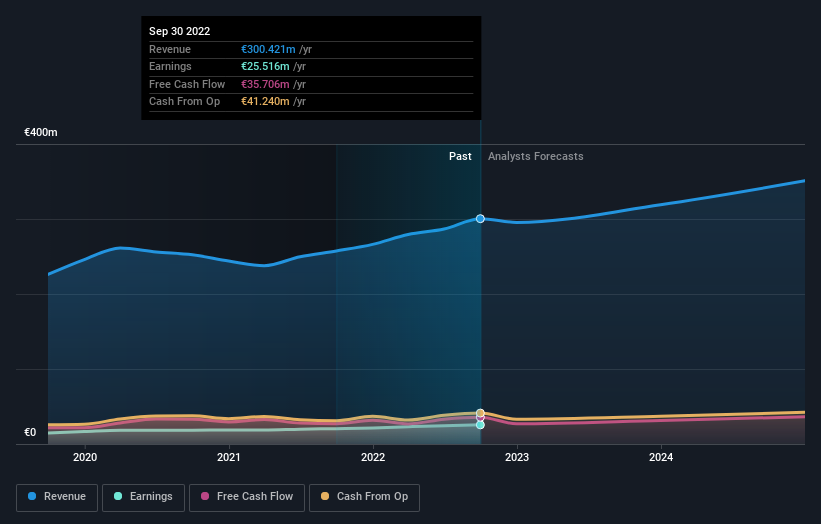
Task: Click the blue Revenue data point marker
Action: [480, 219]
